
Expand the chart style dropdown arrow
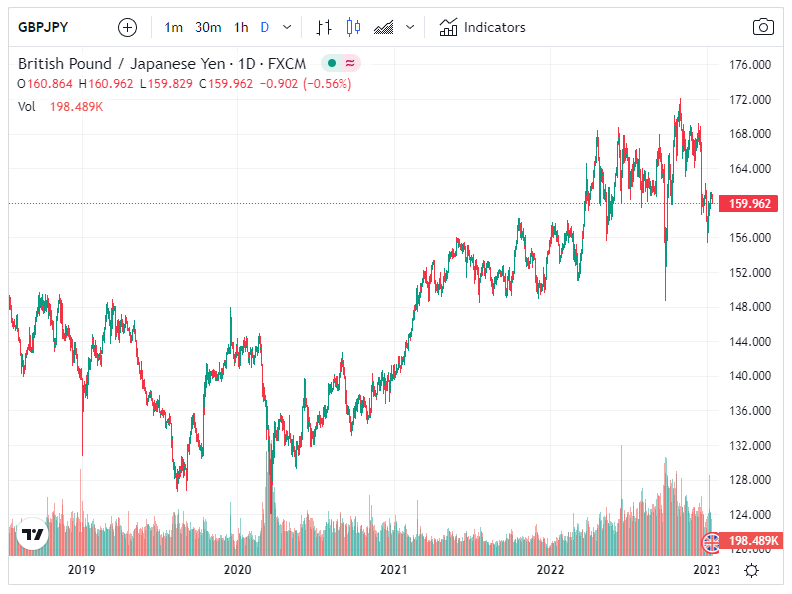click(410, 27)
